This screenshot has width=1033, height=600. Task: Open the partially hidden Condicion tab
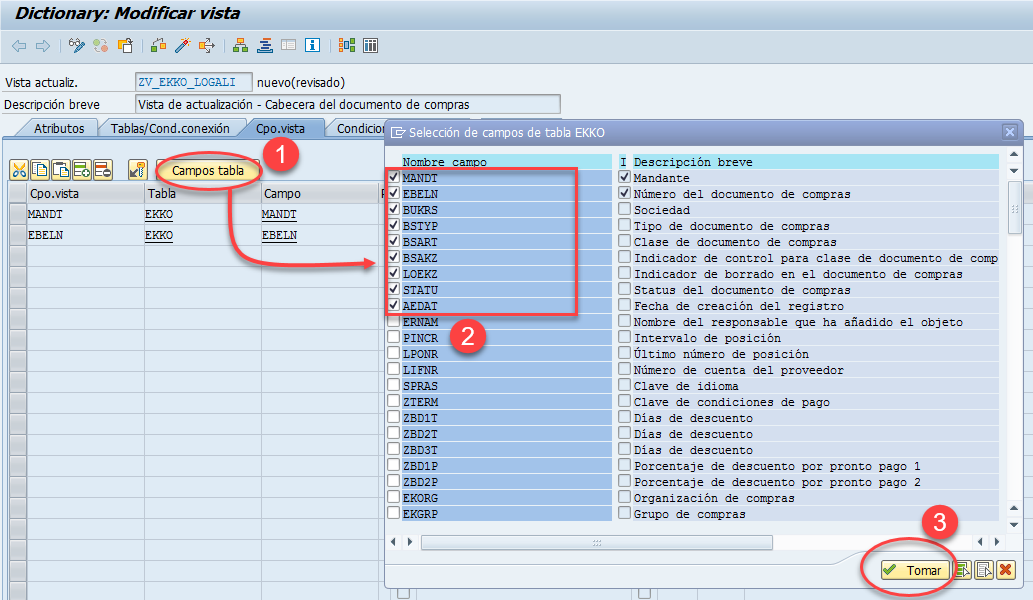coord(359,128)
